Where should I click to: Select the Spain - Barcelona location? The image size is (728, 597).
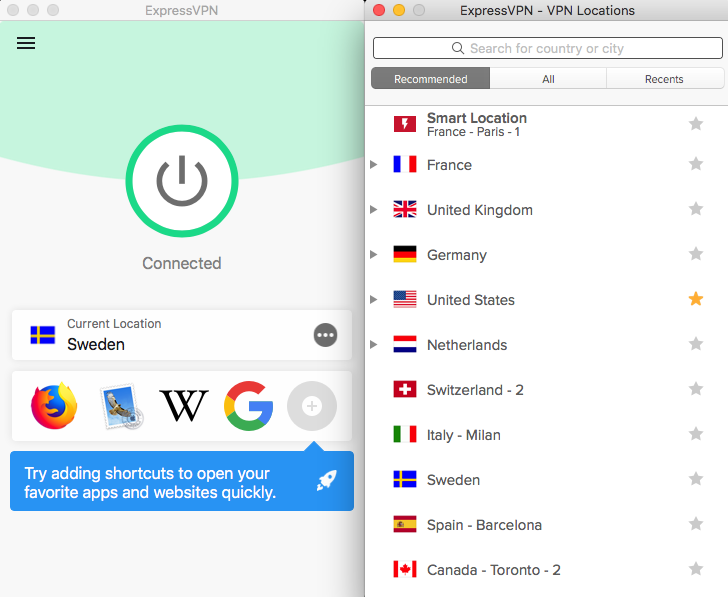tap(546, 525)
